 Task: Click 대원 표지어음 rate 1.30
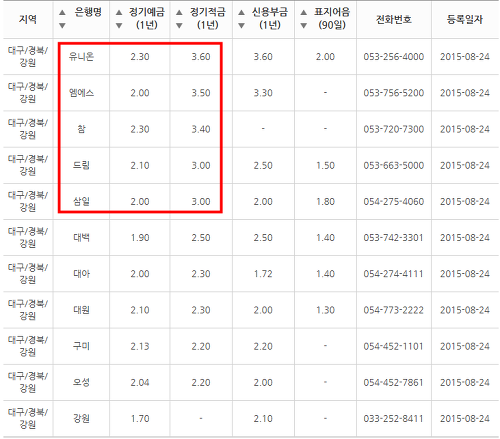(x=325, y=310)
